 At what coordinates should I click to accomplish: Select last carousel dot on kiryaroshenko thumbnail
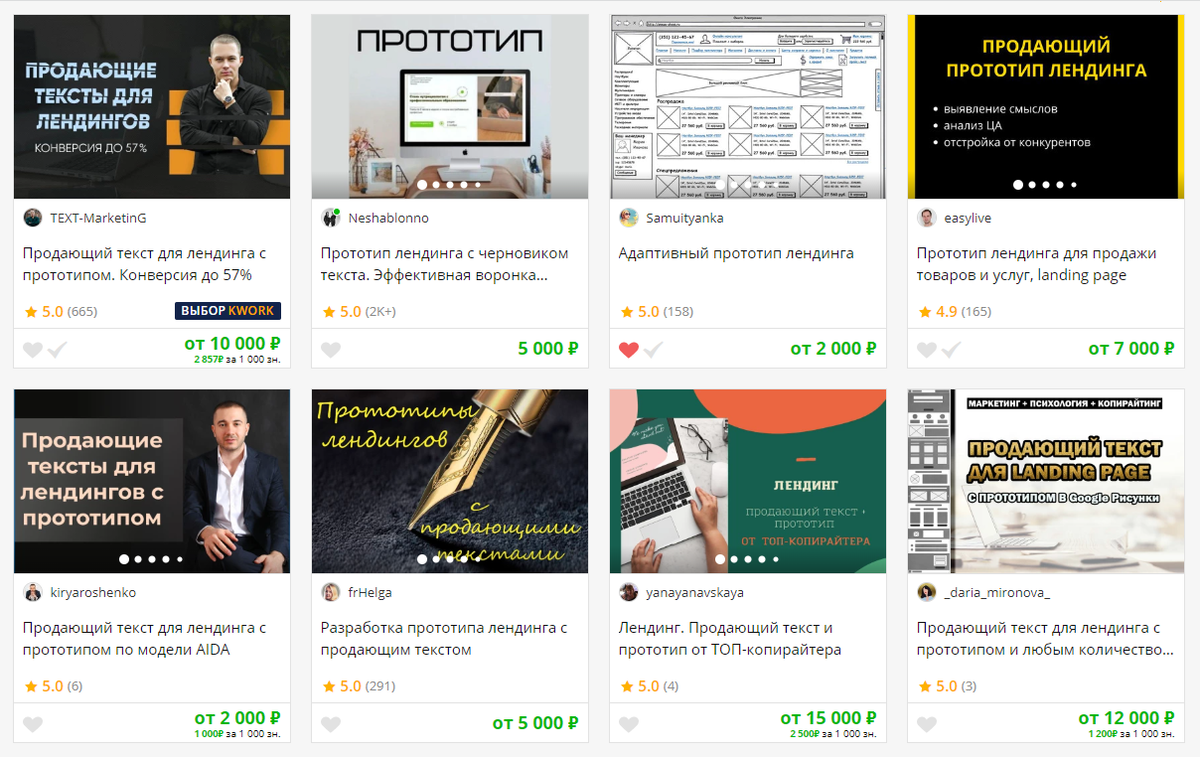tap(180, 559)
